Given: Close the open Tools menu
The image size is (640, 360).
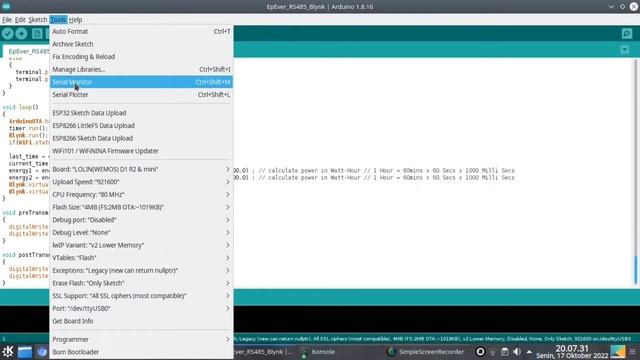Looking at the screenshot, I should pyautogui.click(x=58, y=20).
